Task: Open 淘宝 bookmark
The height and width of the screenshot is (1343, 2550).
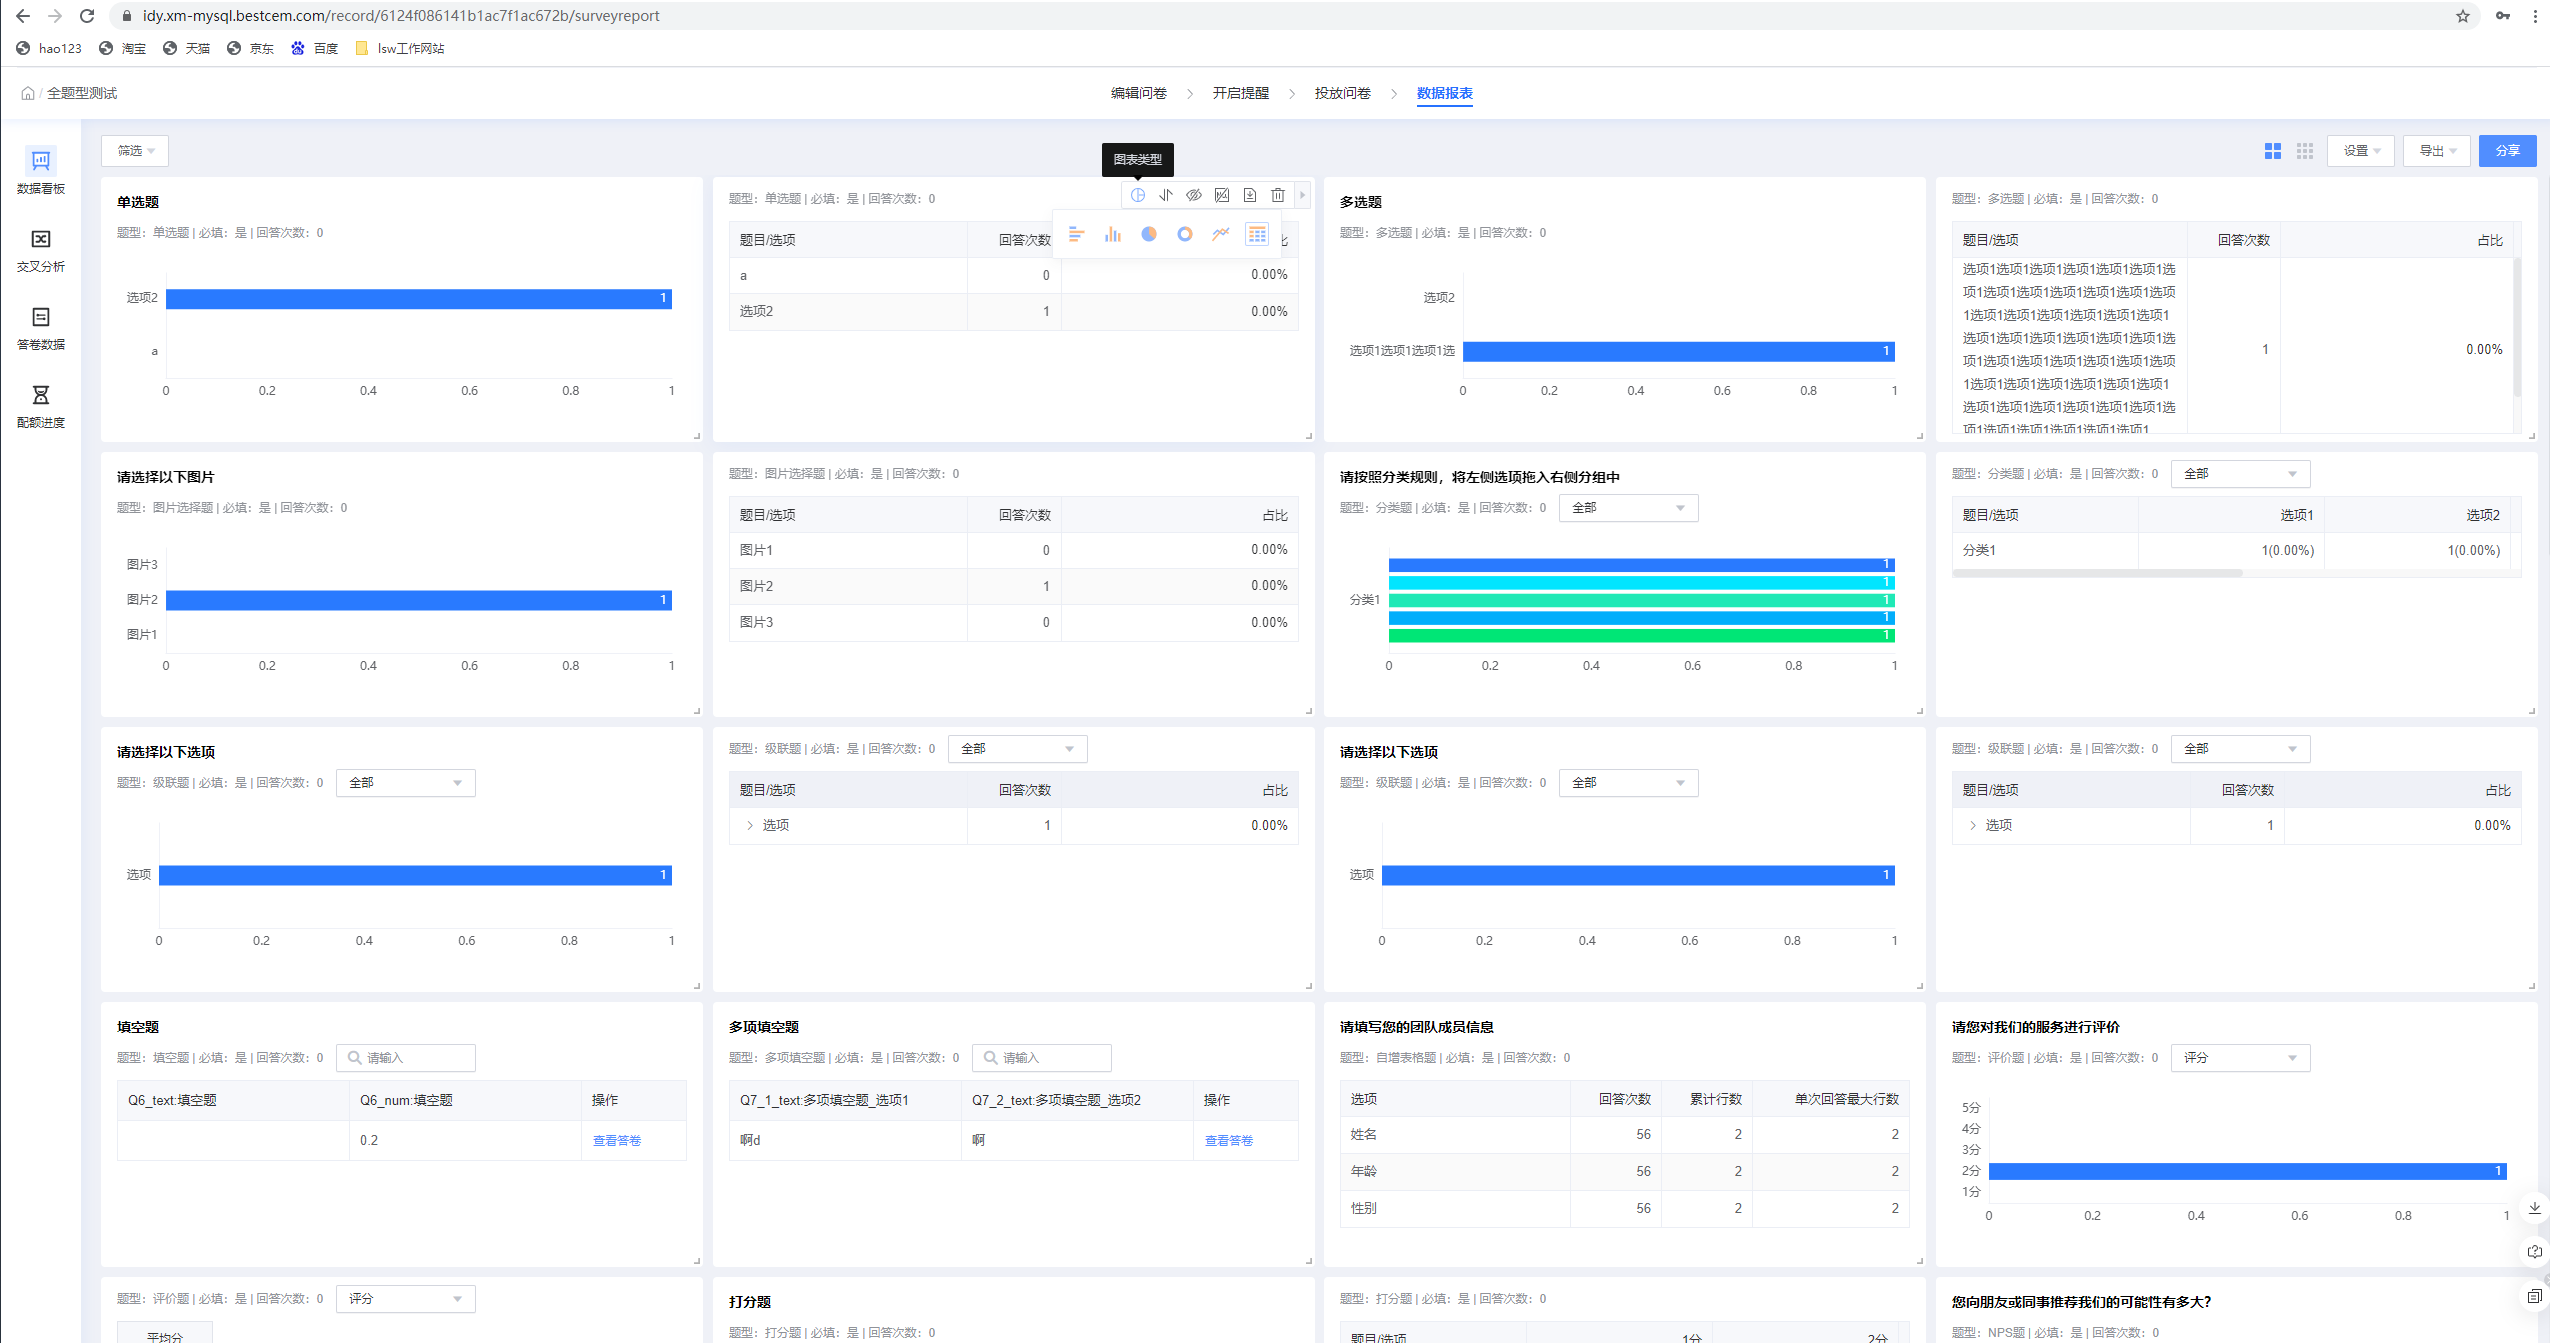Action: coord(123,48)
